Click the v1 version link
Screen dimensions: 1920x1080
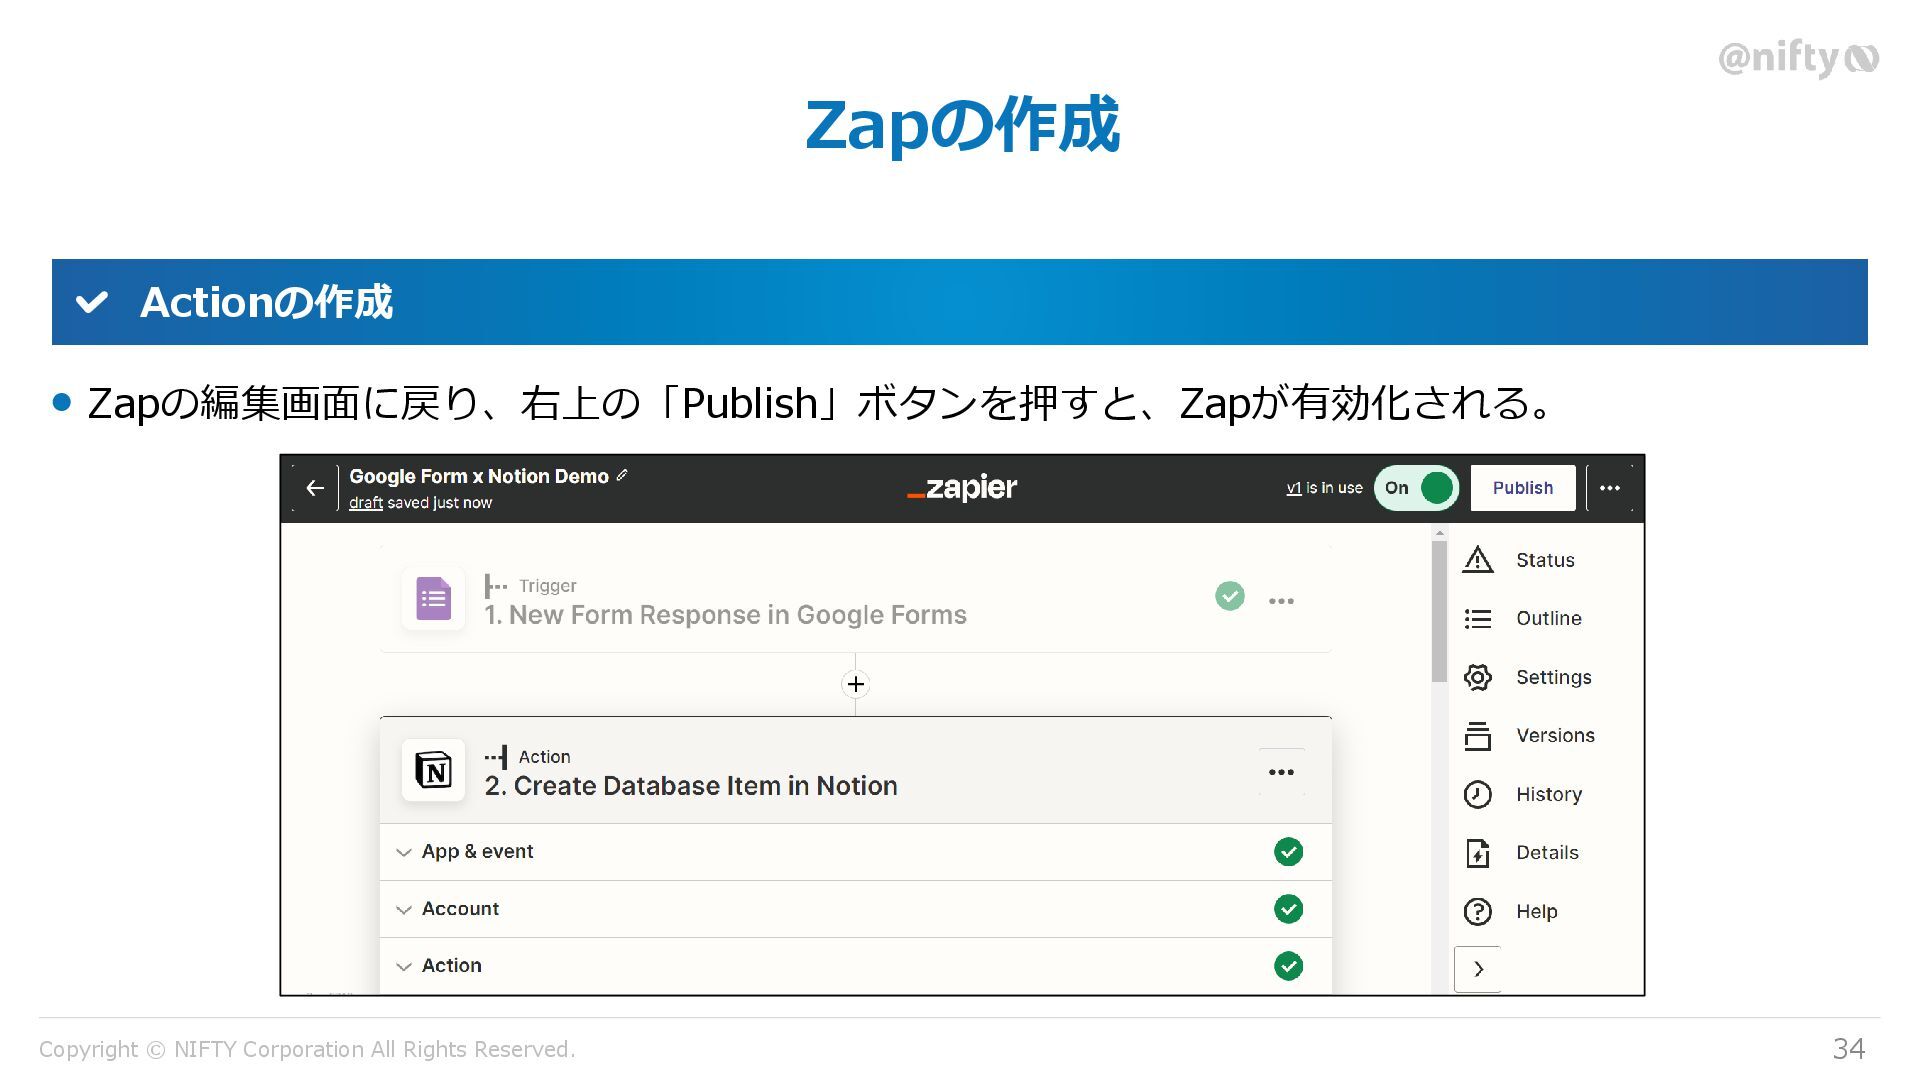click(1293, 488)
